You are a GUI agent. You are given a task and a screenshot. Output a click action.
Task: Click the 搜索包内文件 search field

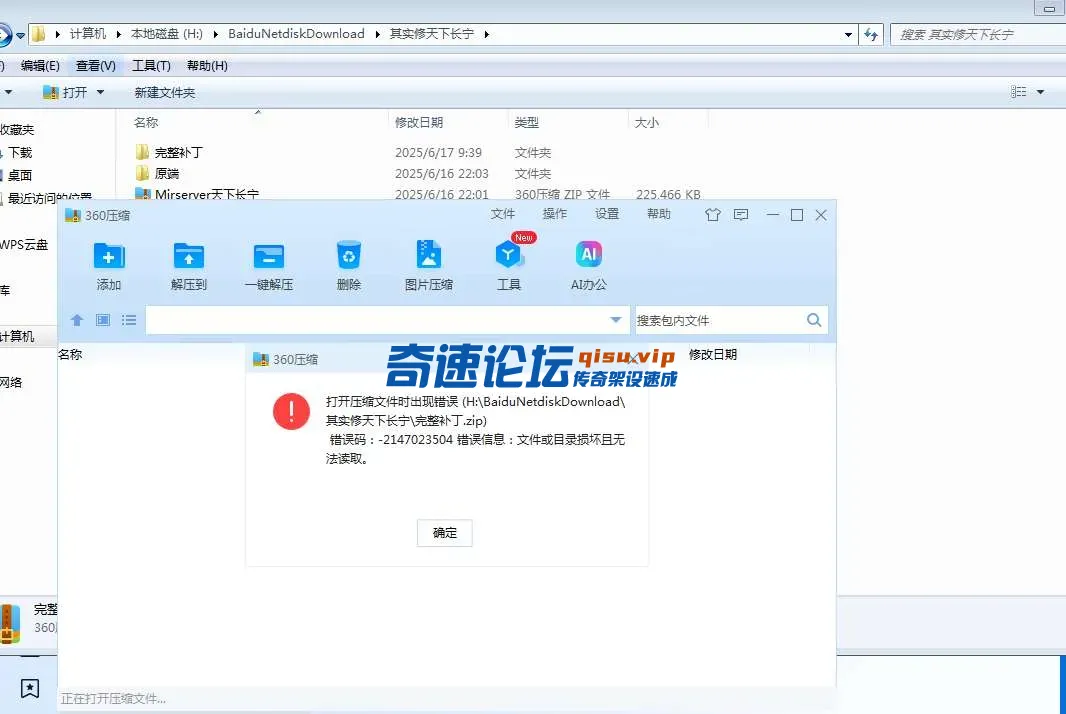pyautogui.click(x=720, y=320)
